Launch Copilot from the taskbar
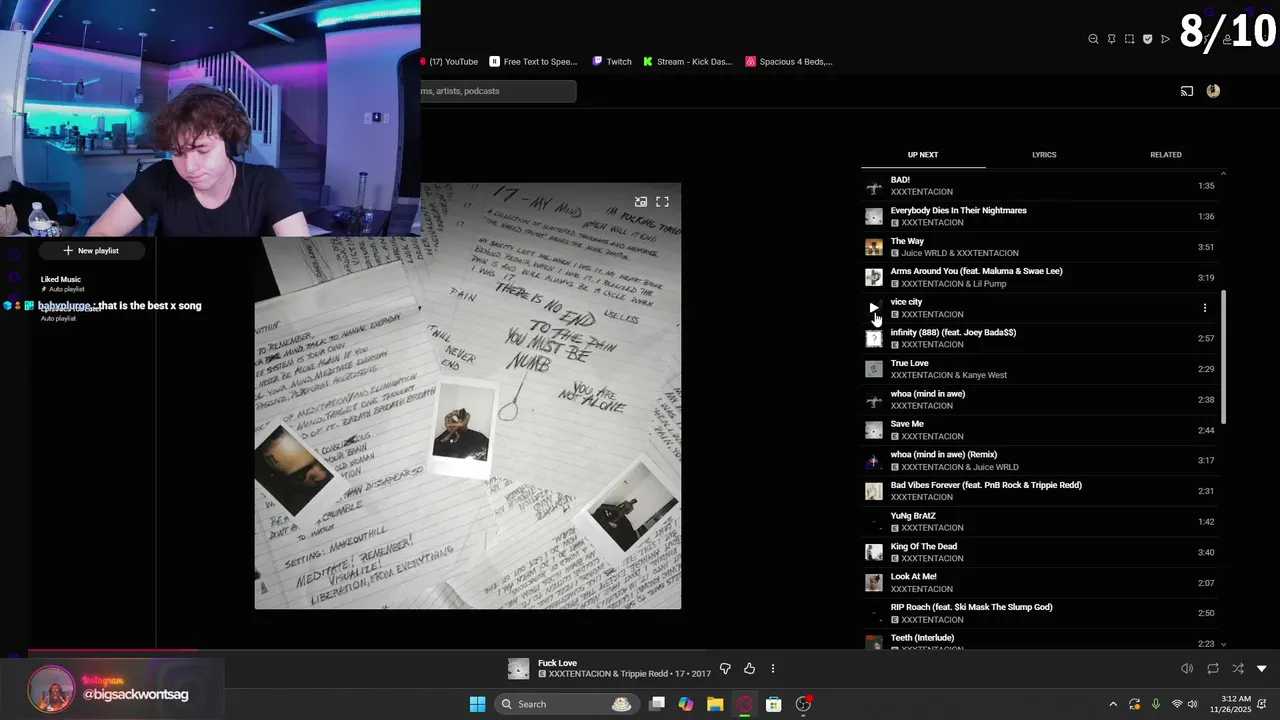The image size is (1280, 720). (x=686, y=704)
